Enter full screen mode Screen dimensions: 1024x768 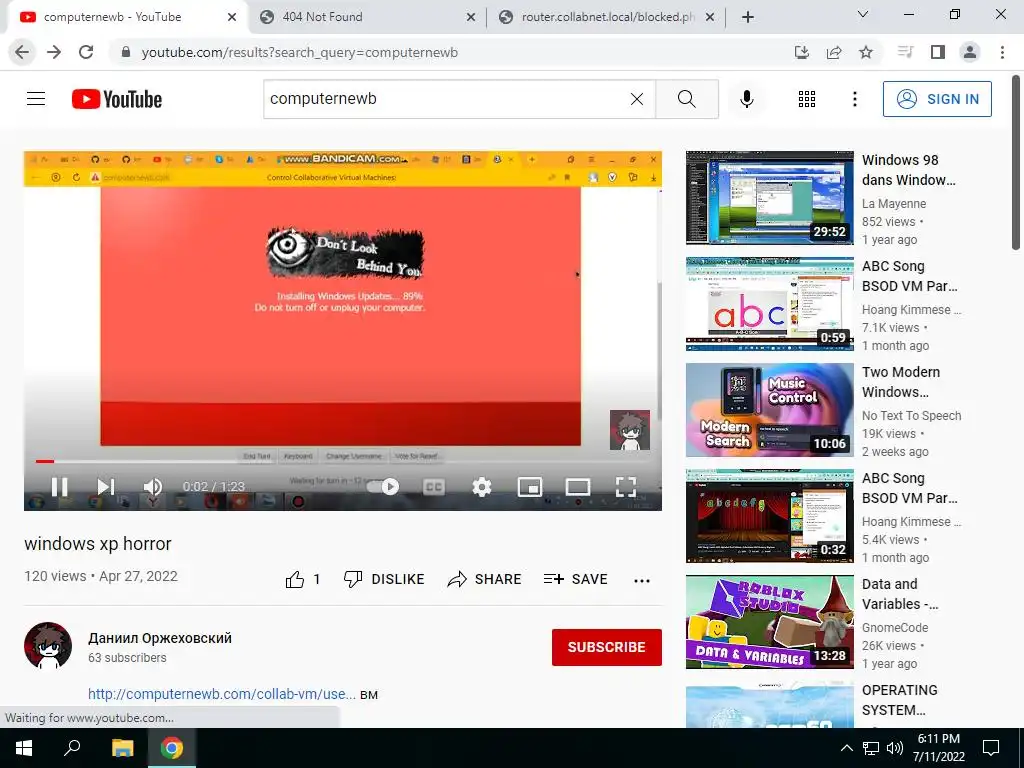point(626,487)
